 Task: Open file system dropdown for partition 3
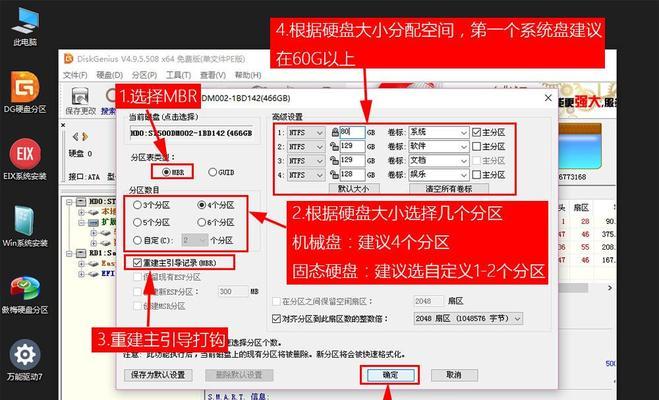(x=306, y=161)
